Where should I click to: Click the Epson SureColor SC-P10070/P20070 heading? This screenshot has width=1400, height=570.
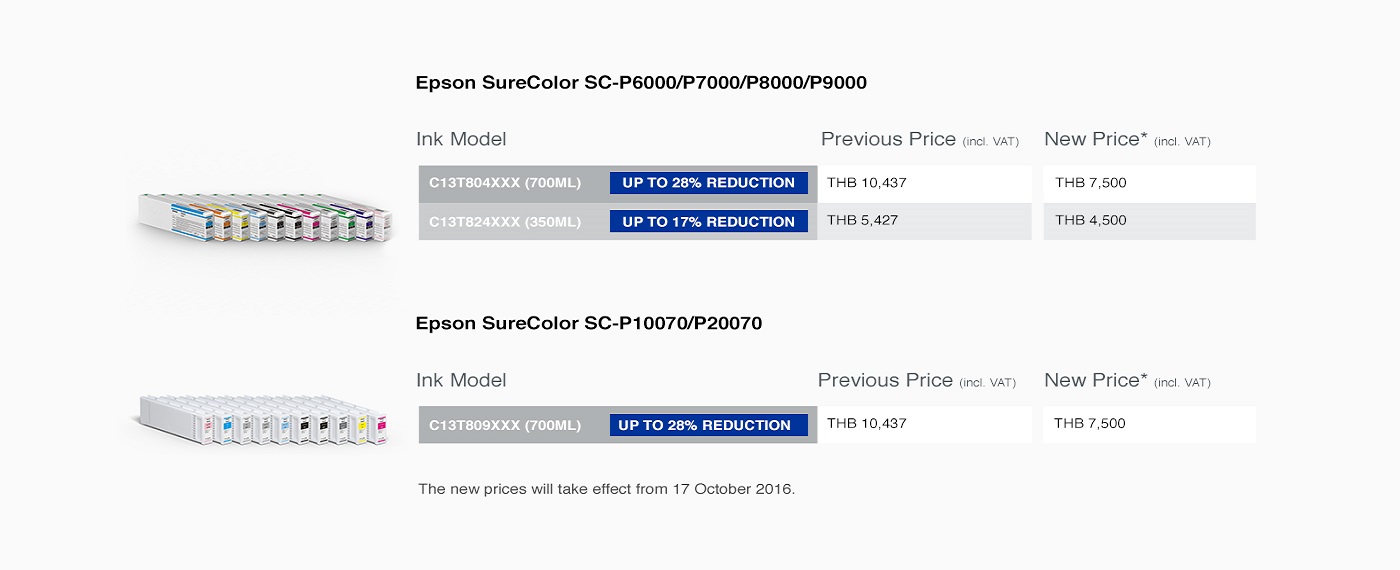(x=589, y=323)
